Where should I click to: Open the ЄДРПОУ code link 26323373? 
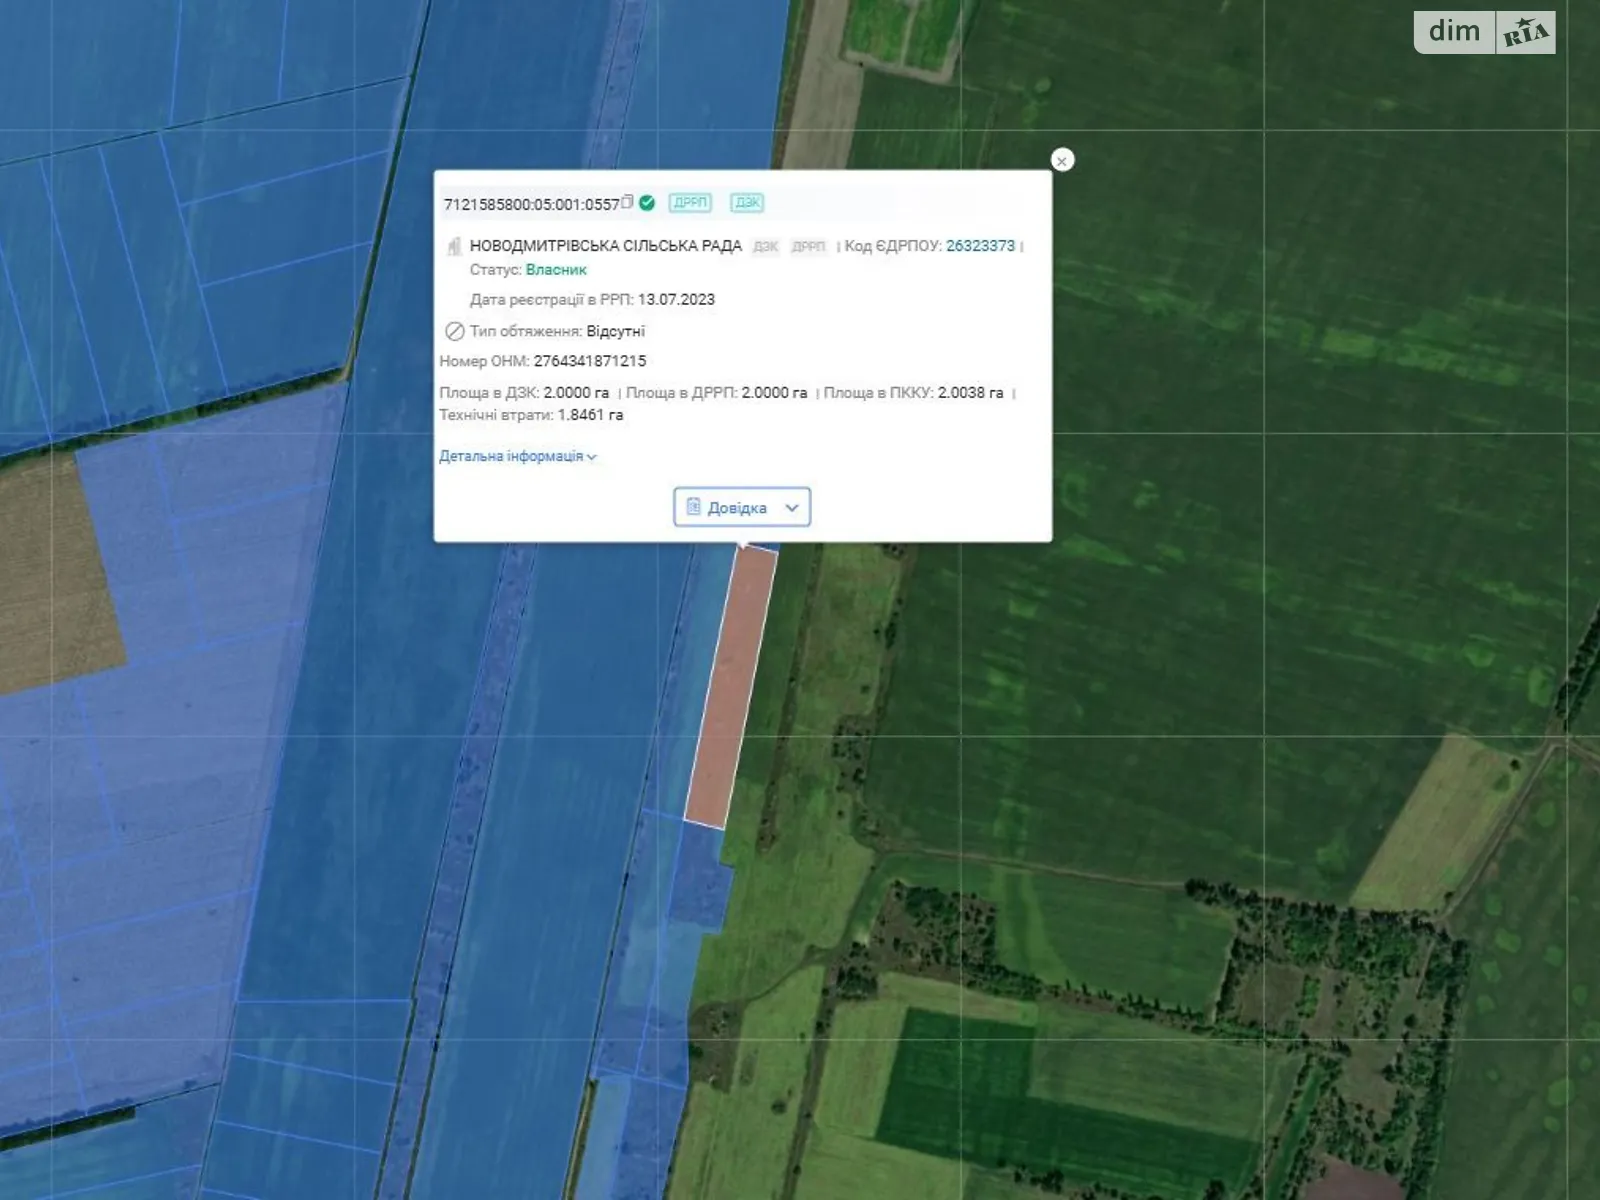(980, 246)
